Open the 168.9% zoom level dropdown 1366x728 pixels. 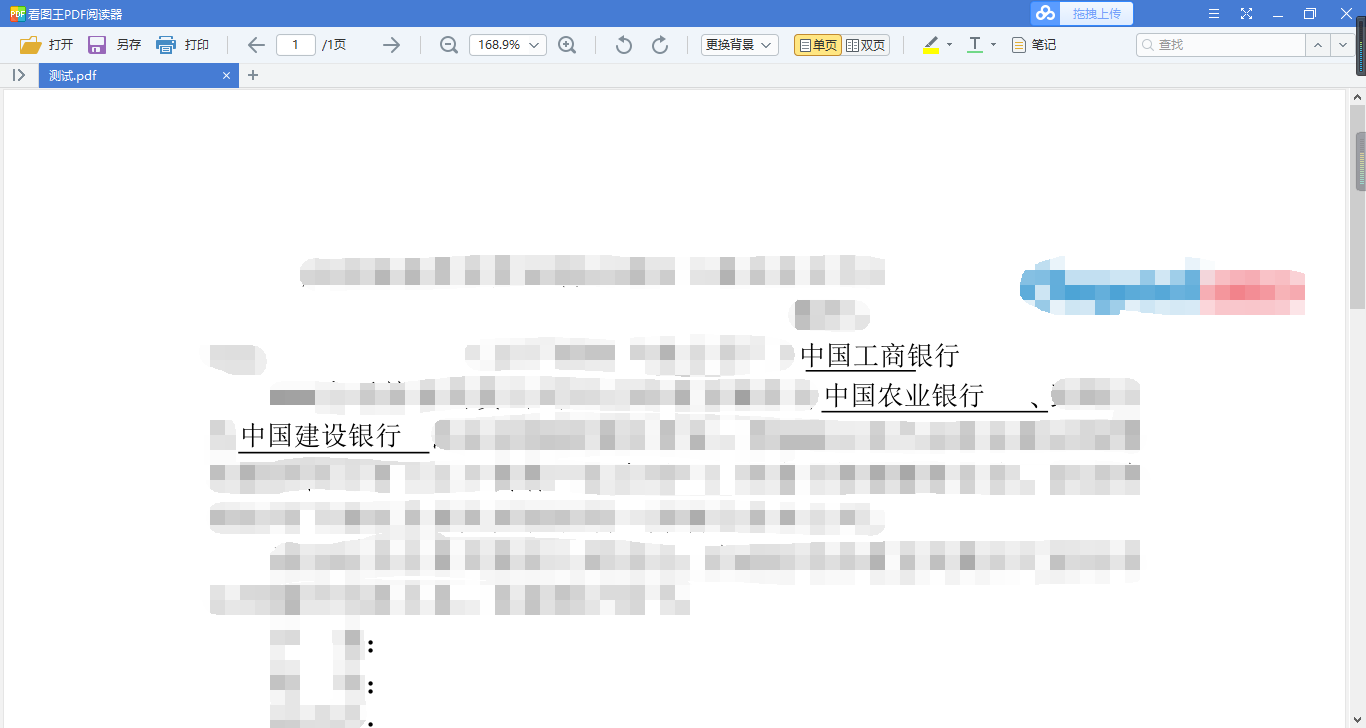point(508,45)
